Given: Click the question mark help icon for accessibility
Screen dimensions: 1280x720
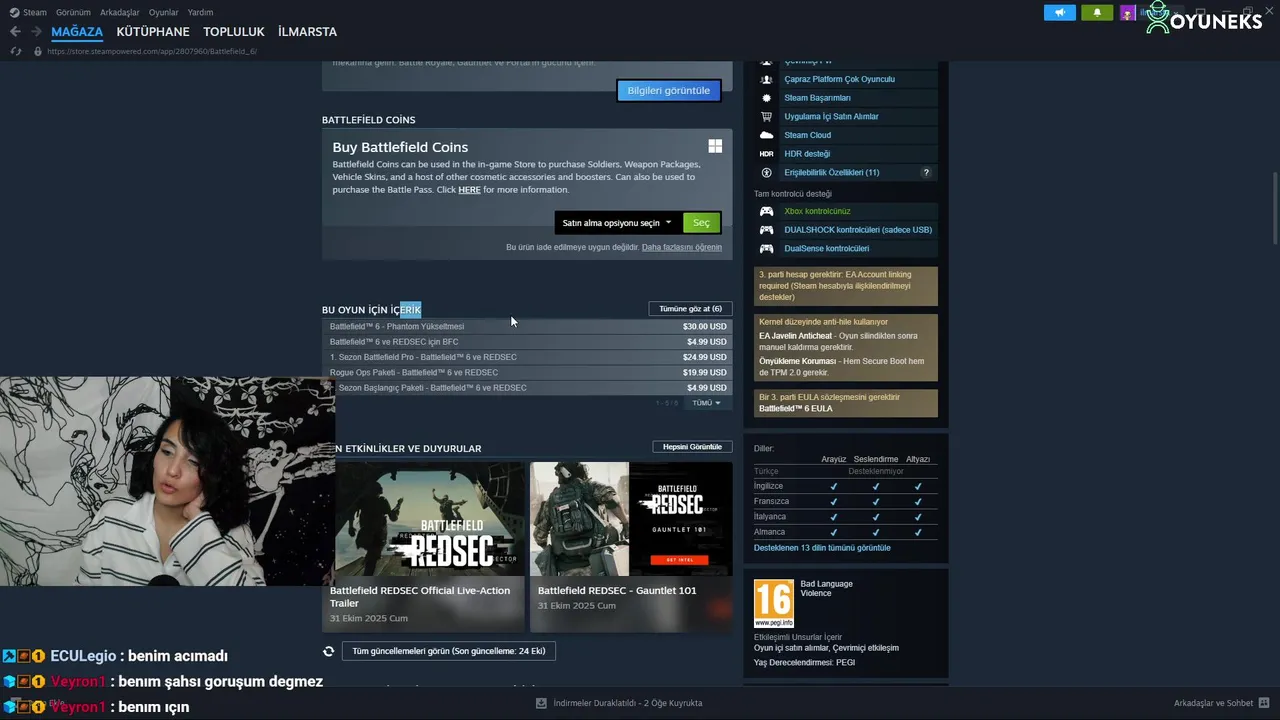Looking at the screenshot, I should 926,173.
